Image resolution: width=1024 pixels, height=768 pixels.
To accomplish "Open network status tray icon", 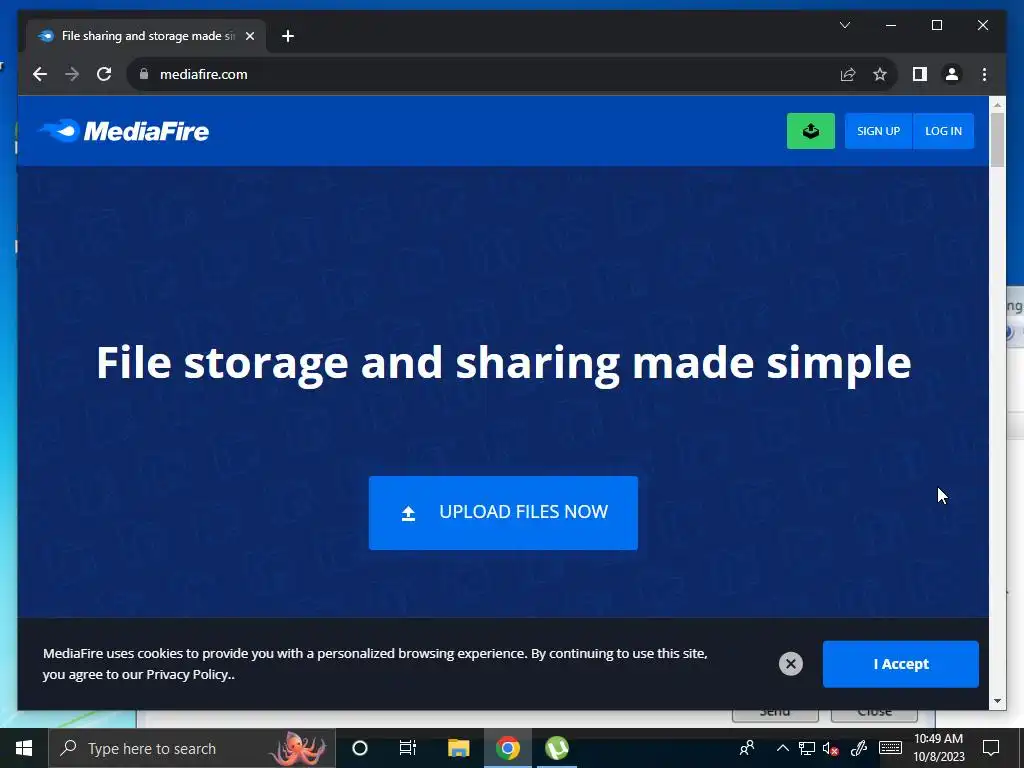I will pos(807,748).
